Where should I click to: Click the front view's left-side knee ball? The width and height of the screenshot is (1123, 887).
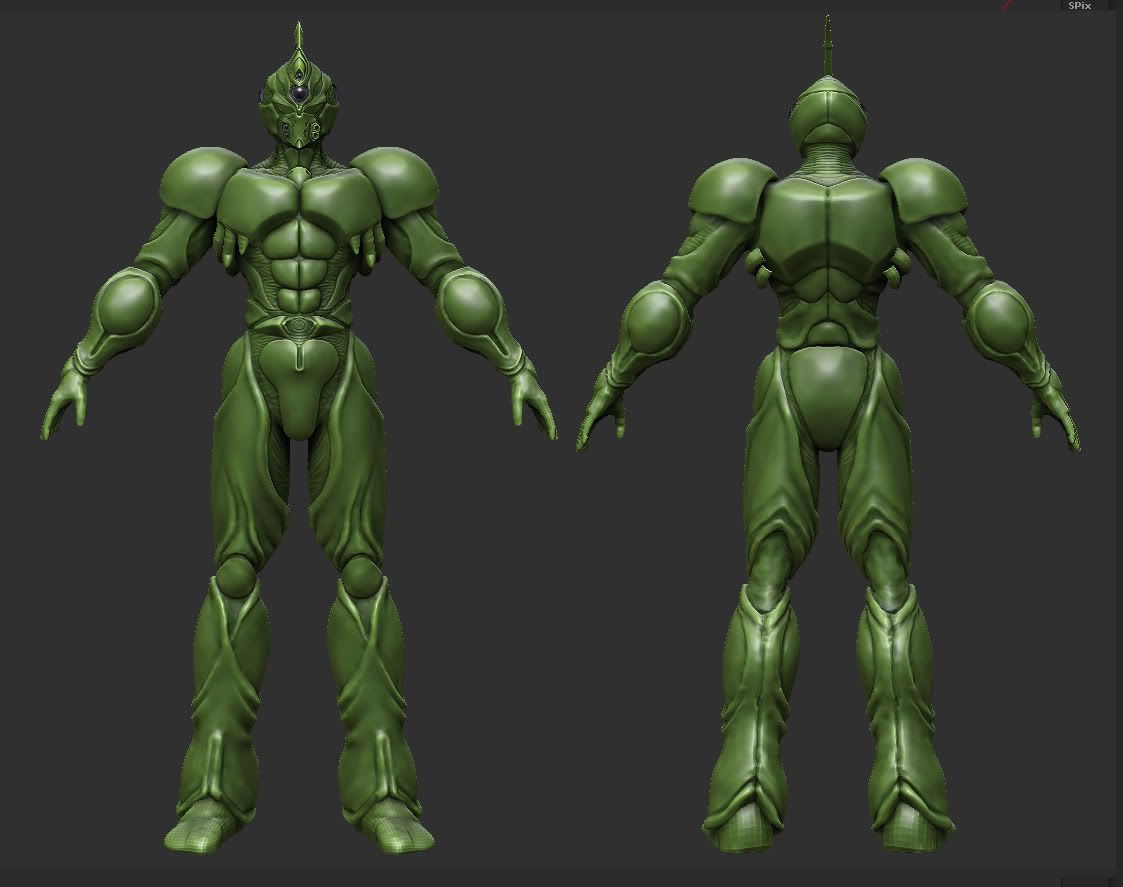[235, 575]
